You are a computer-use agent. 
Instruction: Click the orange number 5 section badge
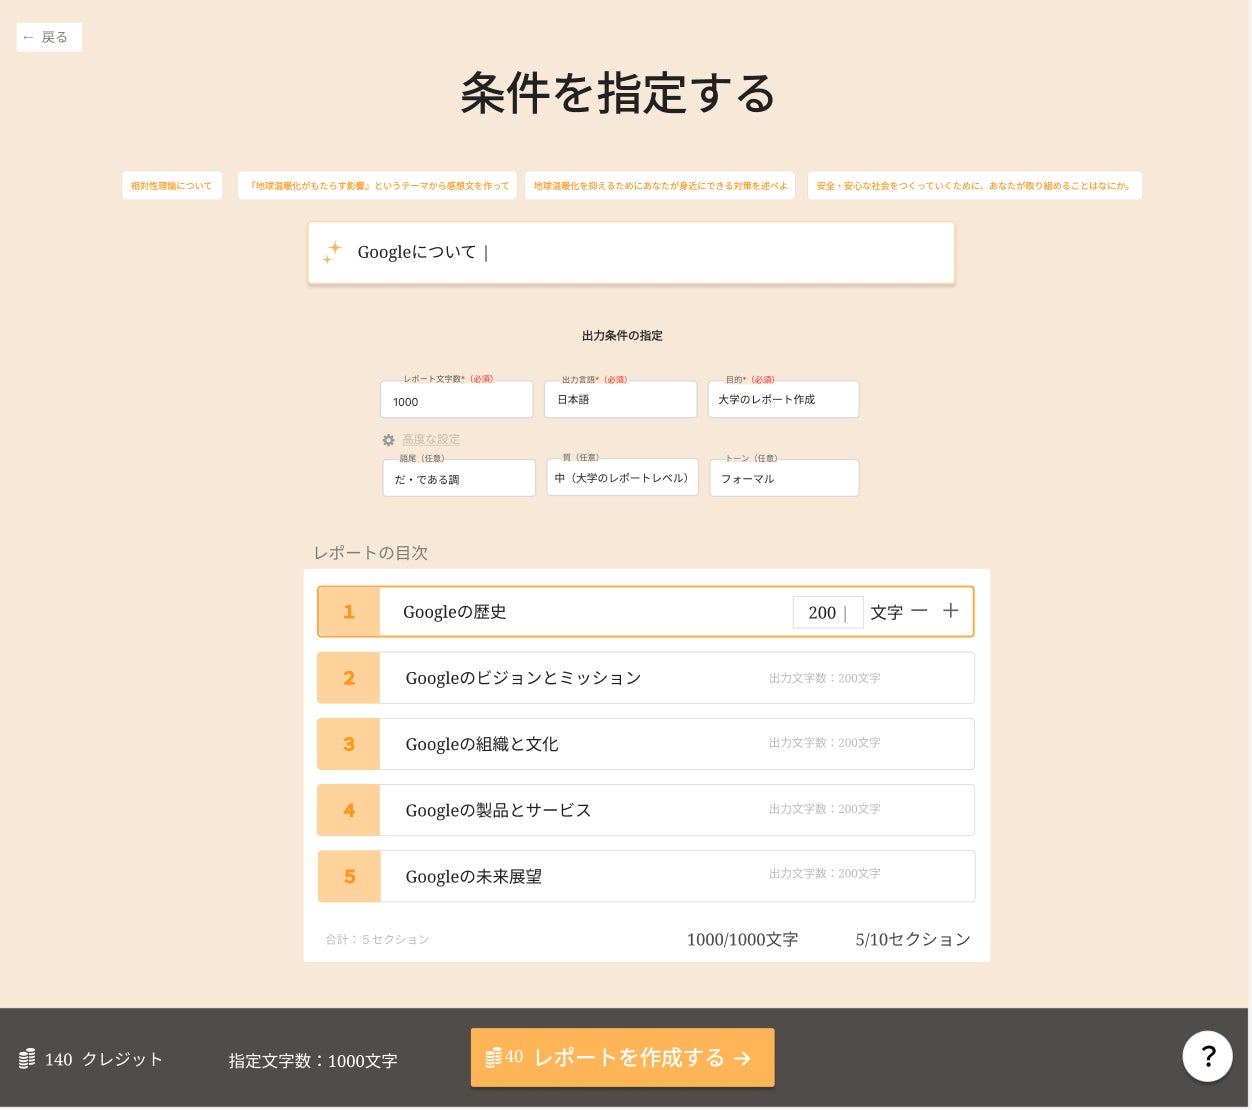click(349, 876)
